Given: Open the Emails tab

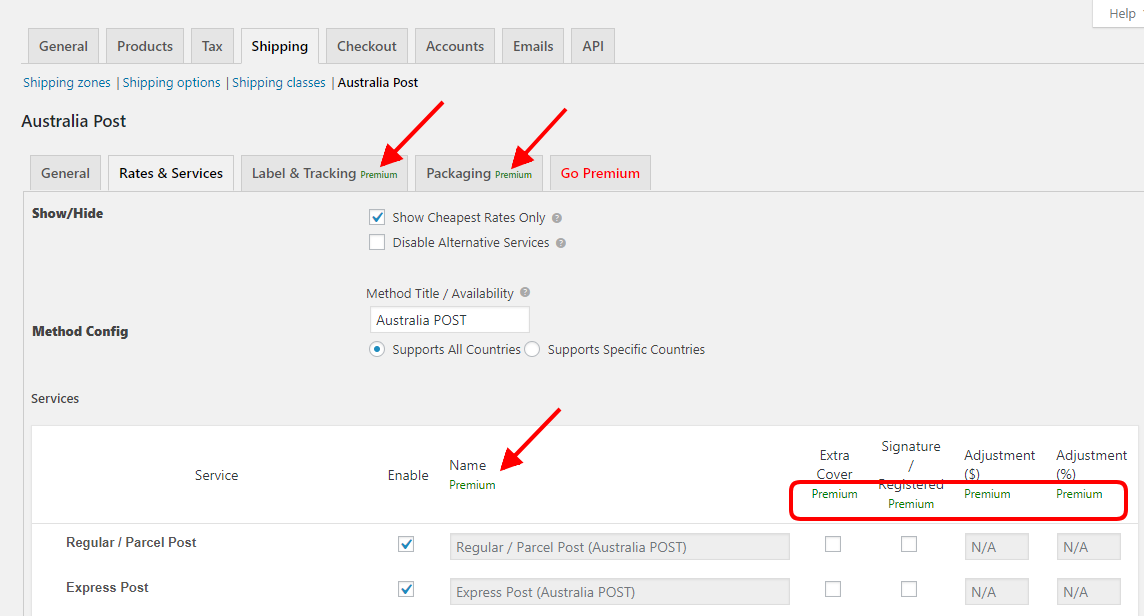Looking at the screenshot, I should (533, 46).
